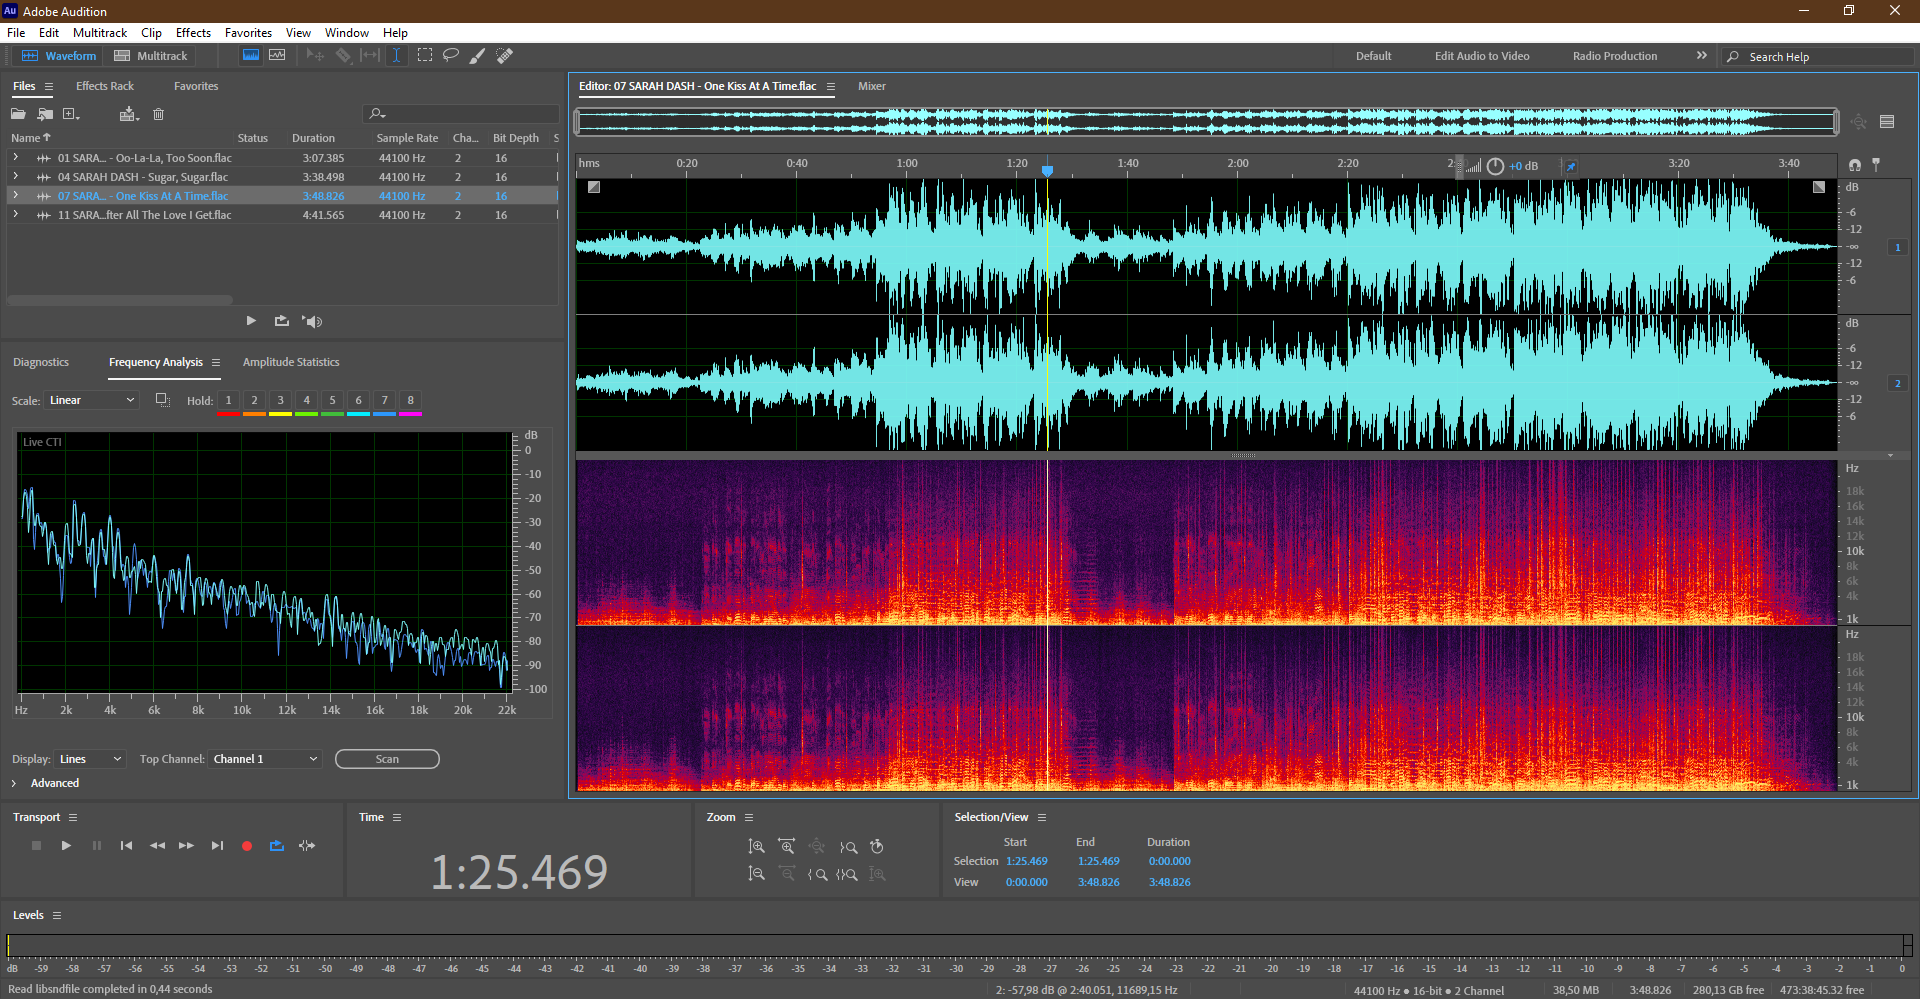Select Edit Audio to Video workspace
The image size is (1920, 999).
(1482, 56)
